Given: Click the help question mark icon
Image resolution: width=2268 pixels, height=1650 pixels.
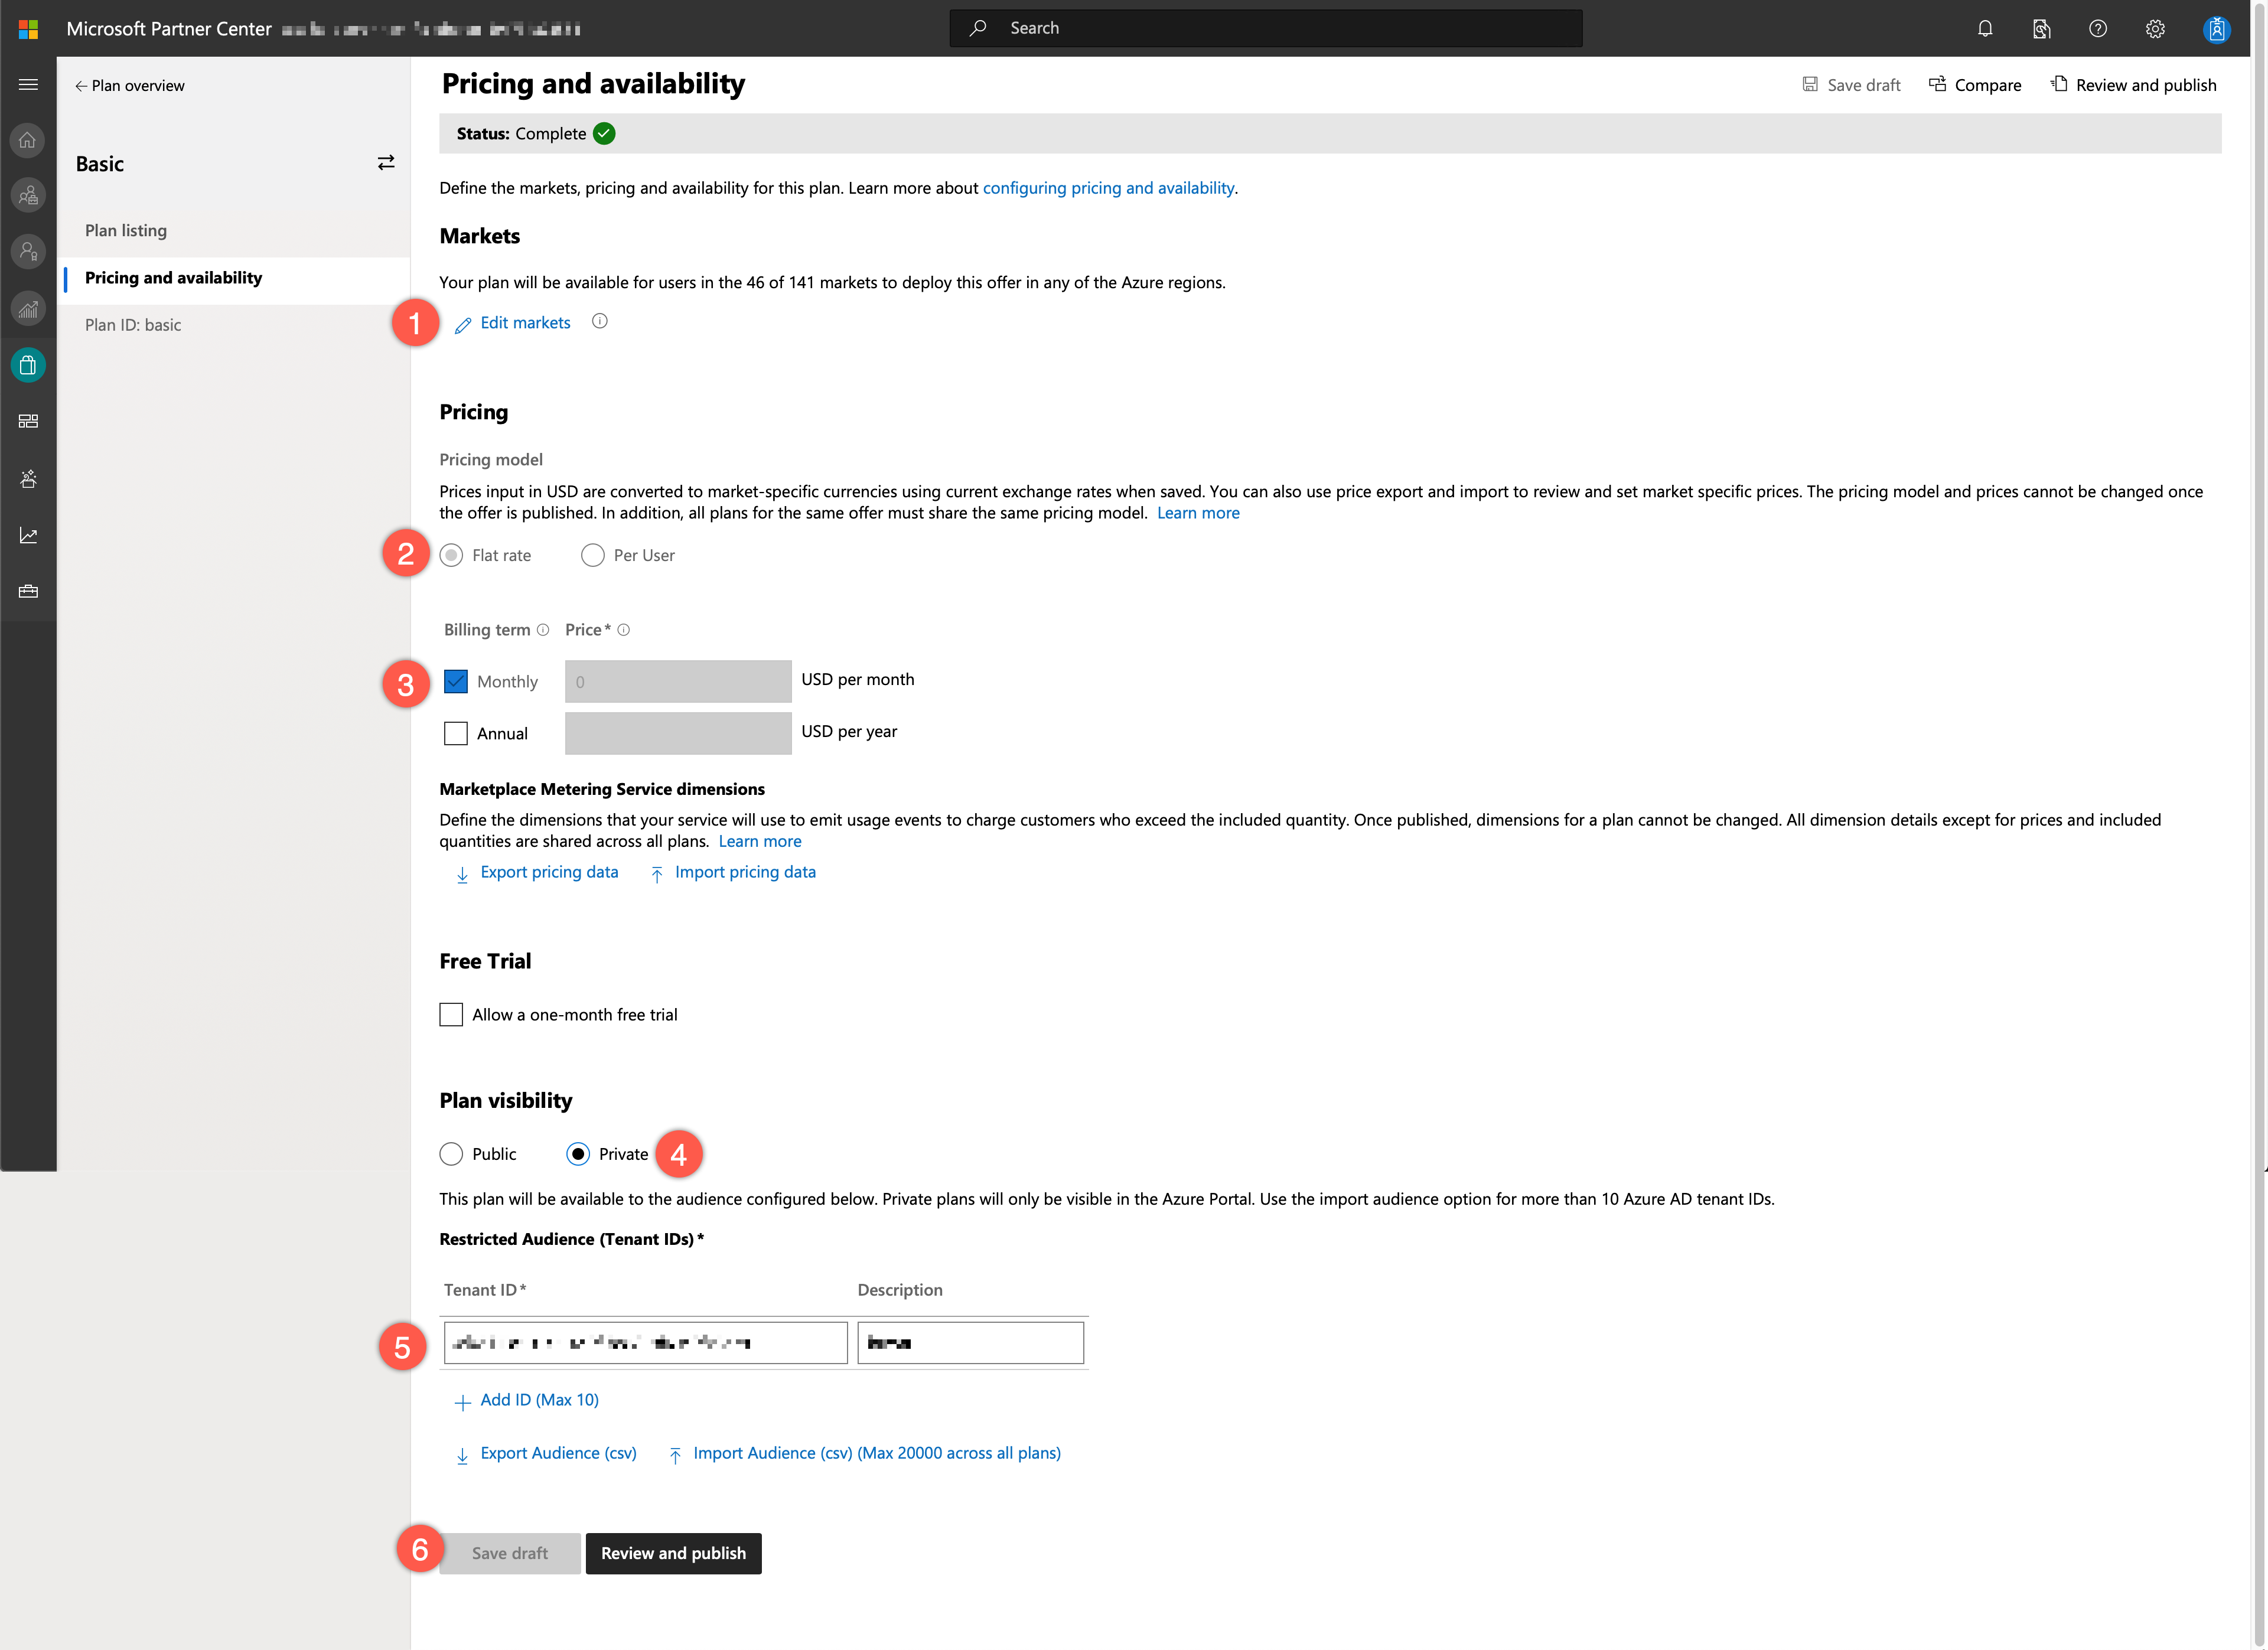Looking at the screenshot, I should (x=2098, y=28).
